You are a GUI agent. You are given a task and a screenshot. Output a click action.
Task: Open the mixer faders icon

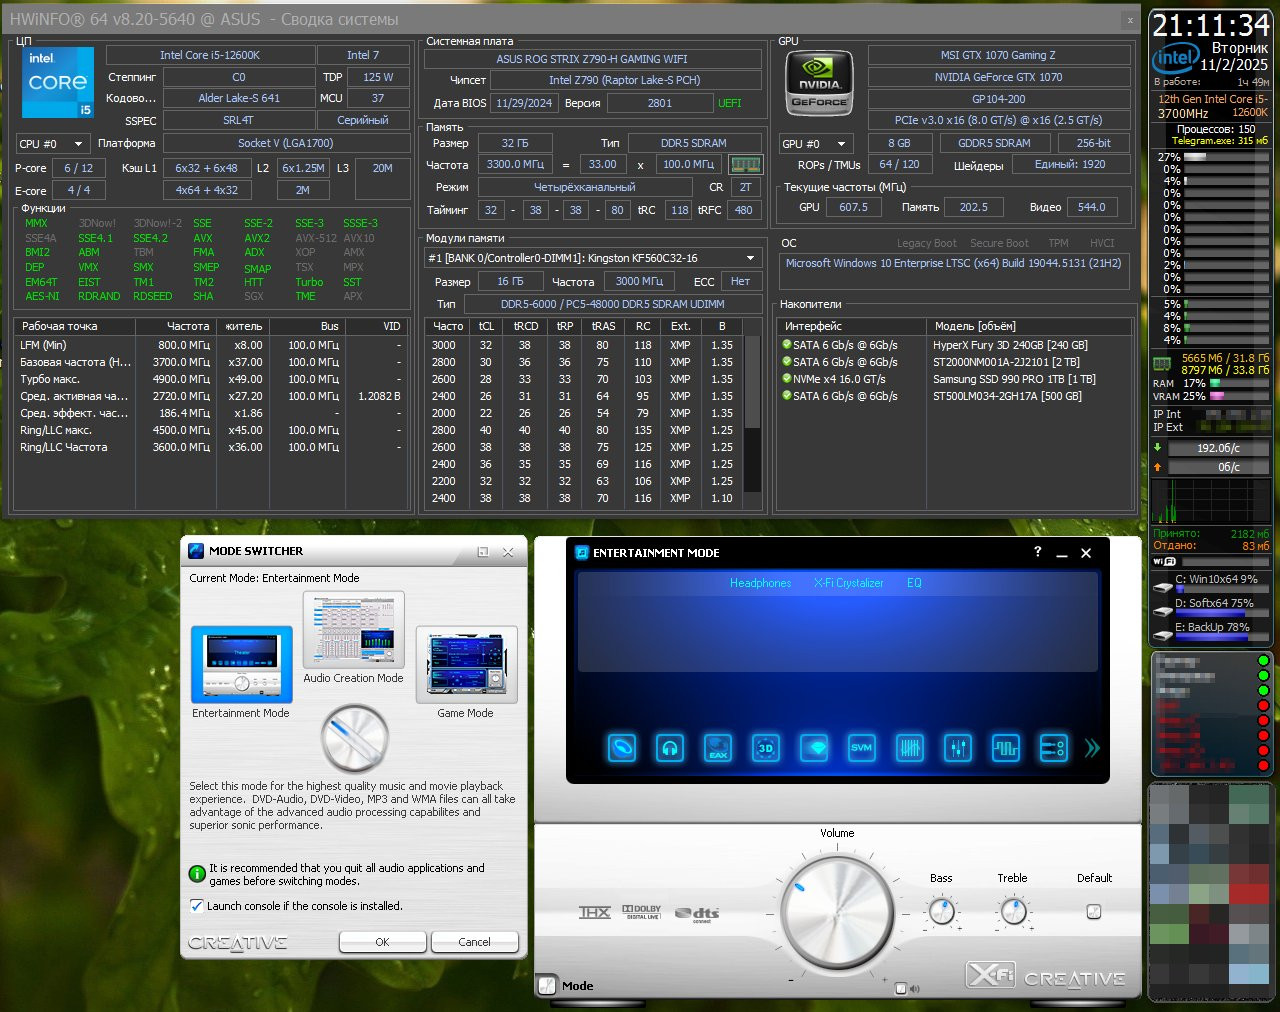pos(958,747)
